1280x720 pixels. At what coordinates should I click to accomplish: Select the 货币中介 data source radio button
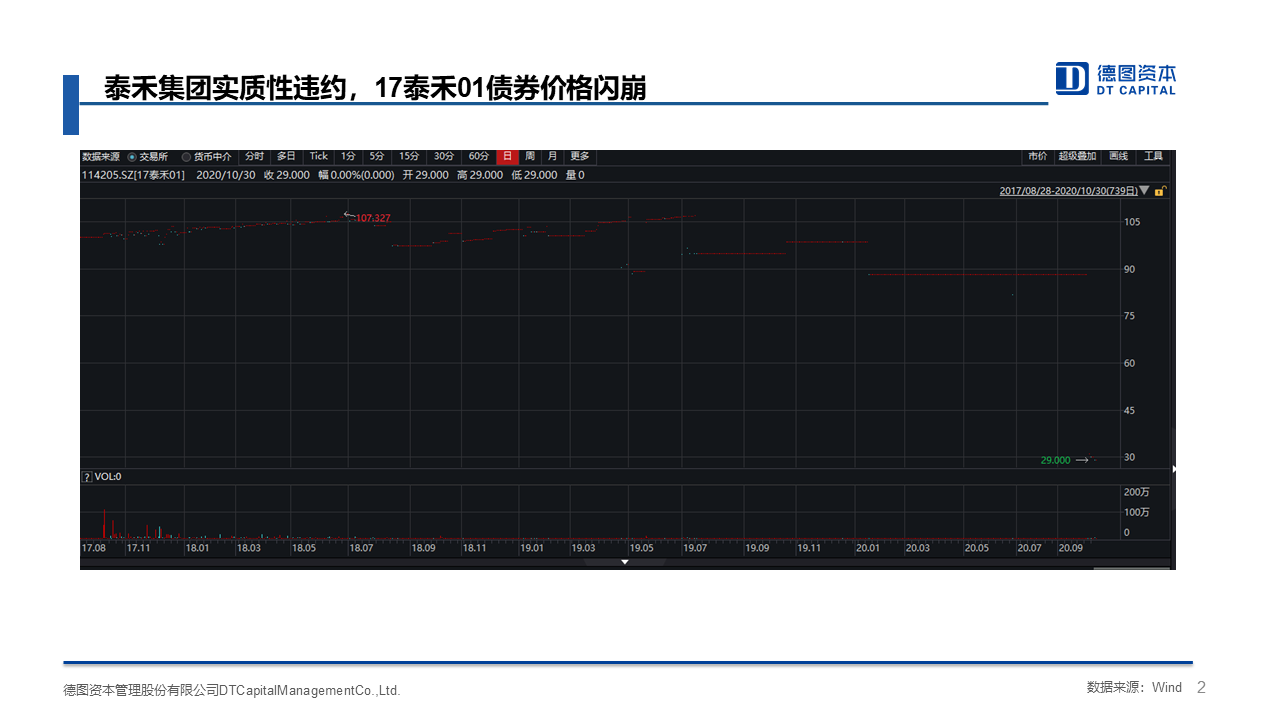click(x=186, y=157)
